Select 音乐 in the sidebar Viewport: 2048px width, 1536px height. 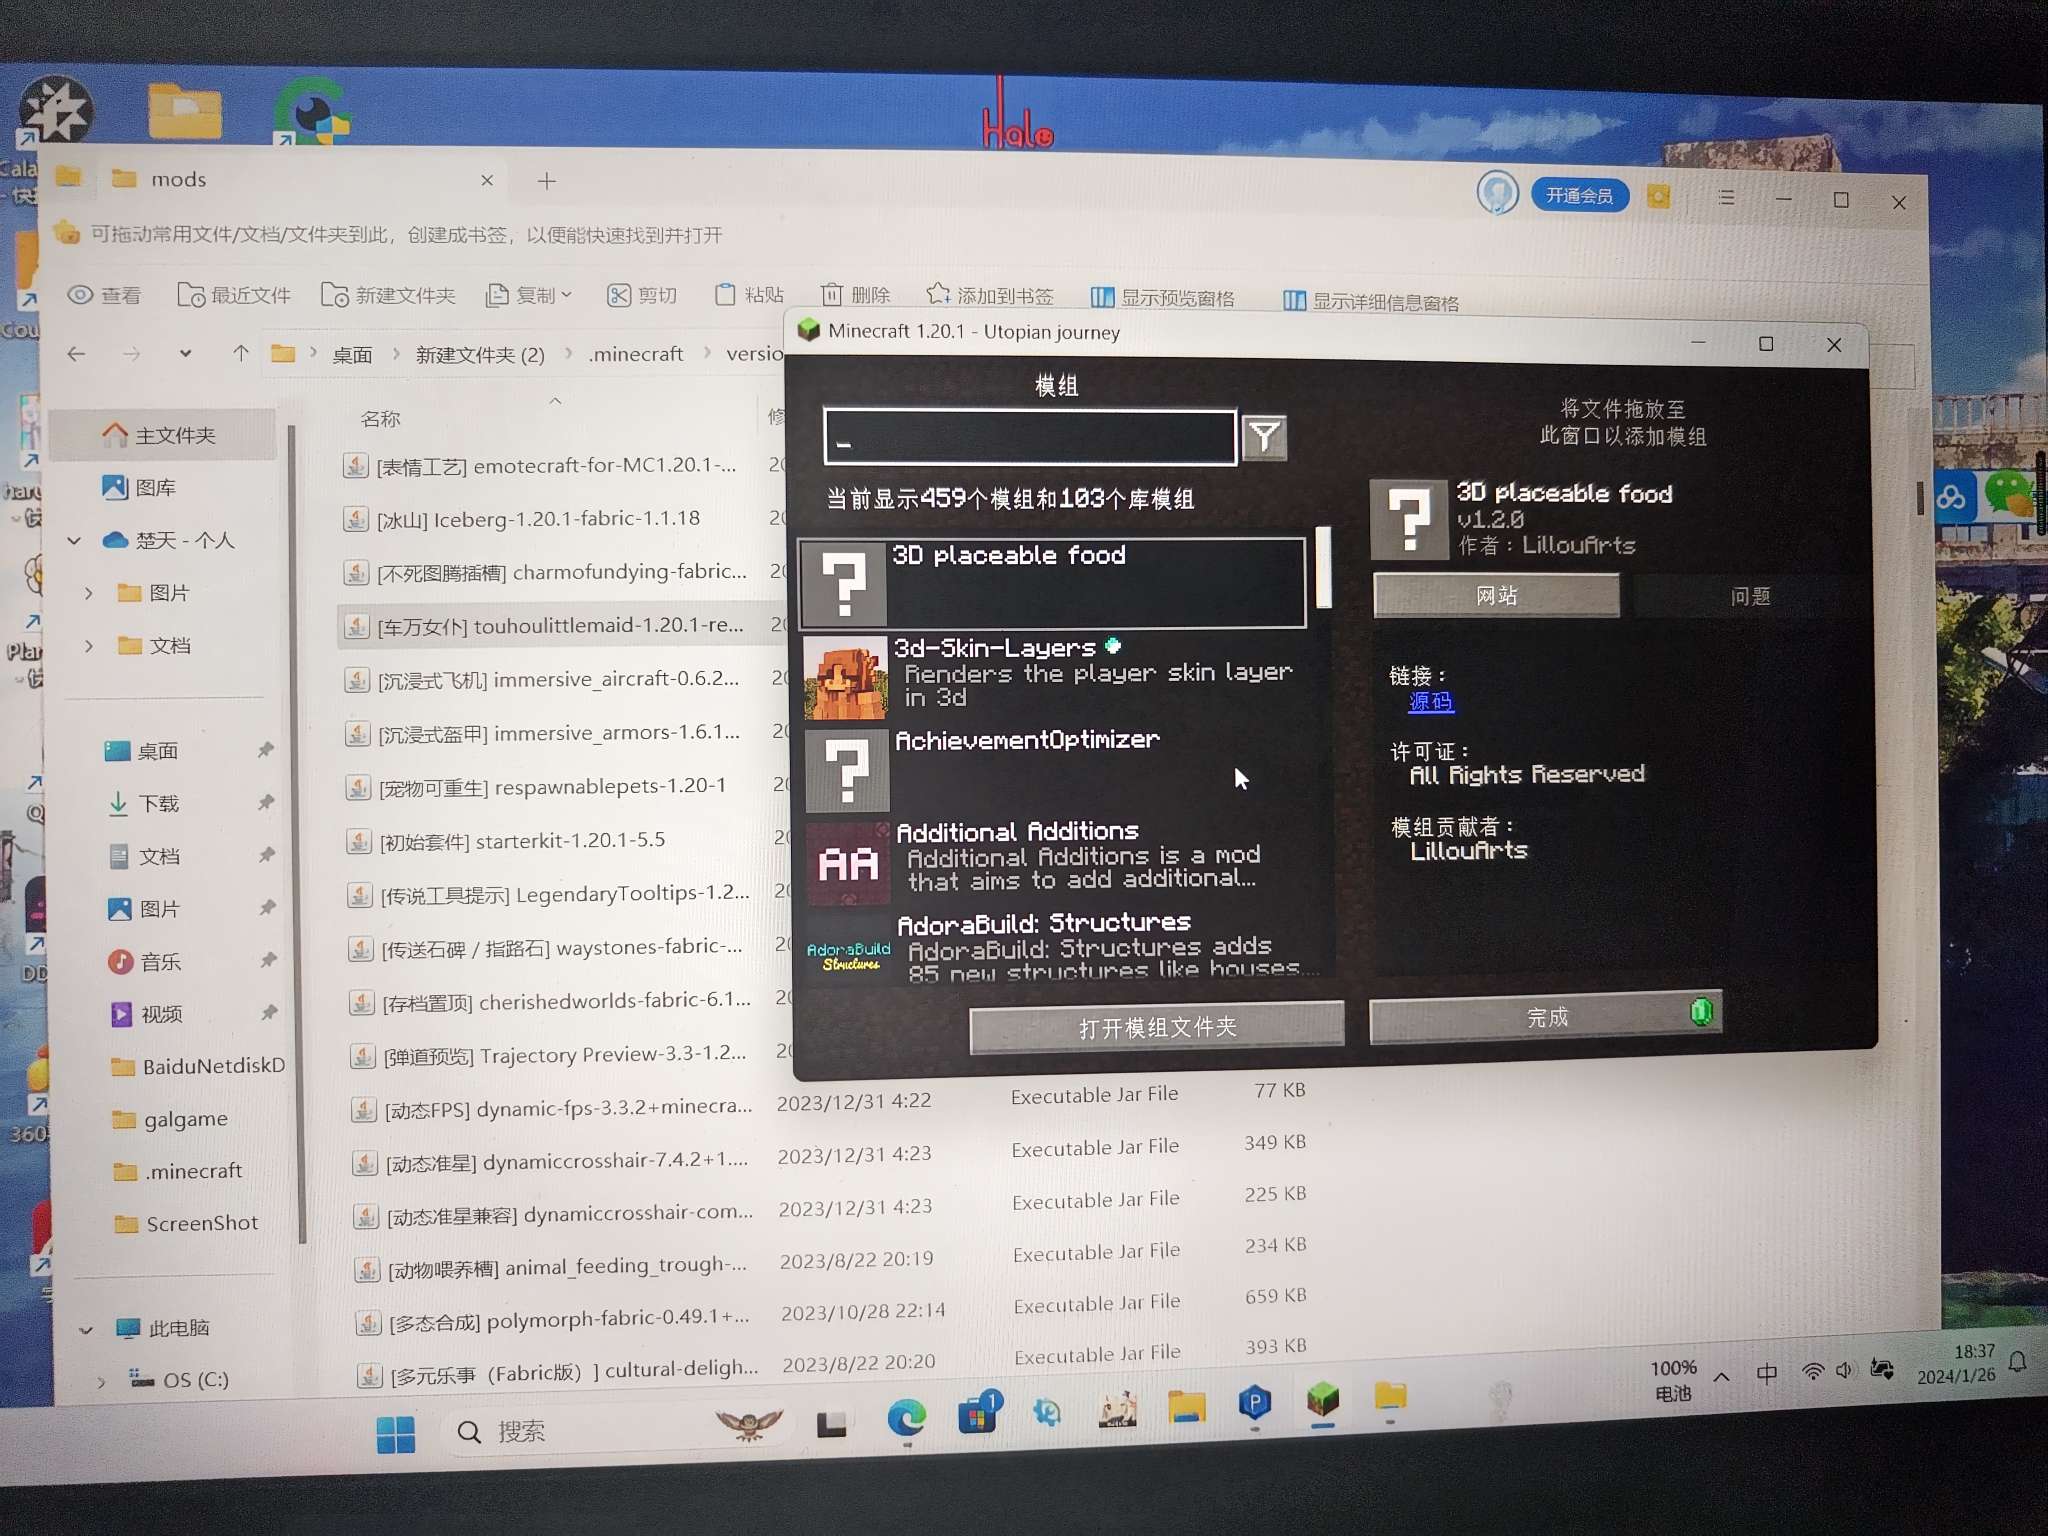(145, 961)
